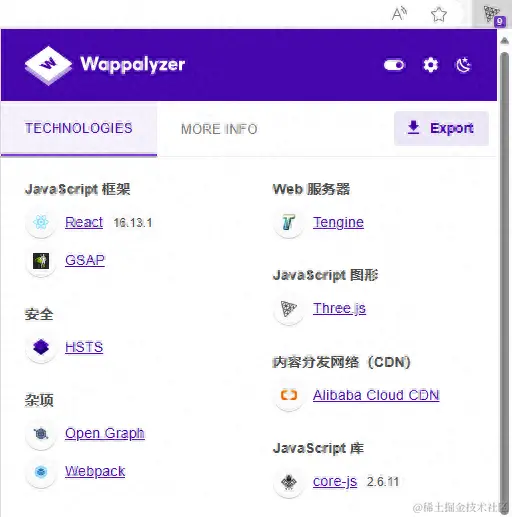
Task: Click the Tengine icon
Action: point(289,222)
